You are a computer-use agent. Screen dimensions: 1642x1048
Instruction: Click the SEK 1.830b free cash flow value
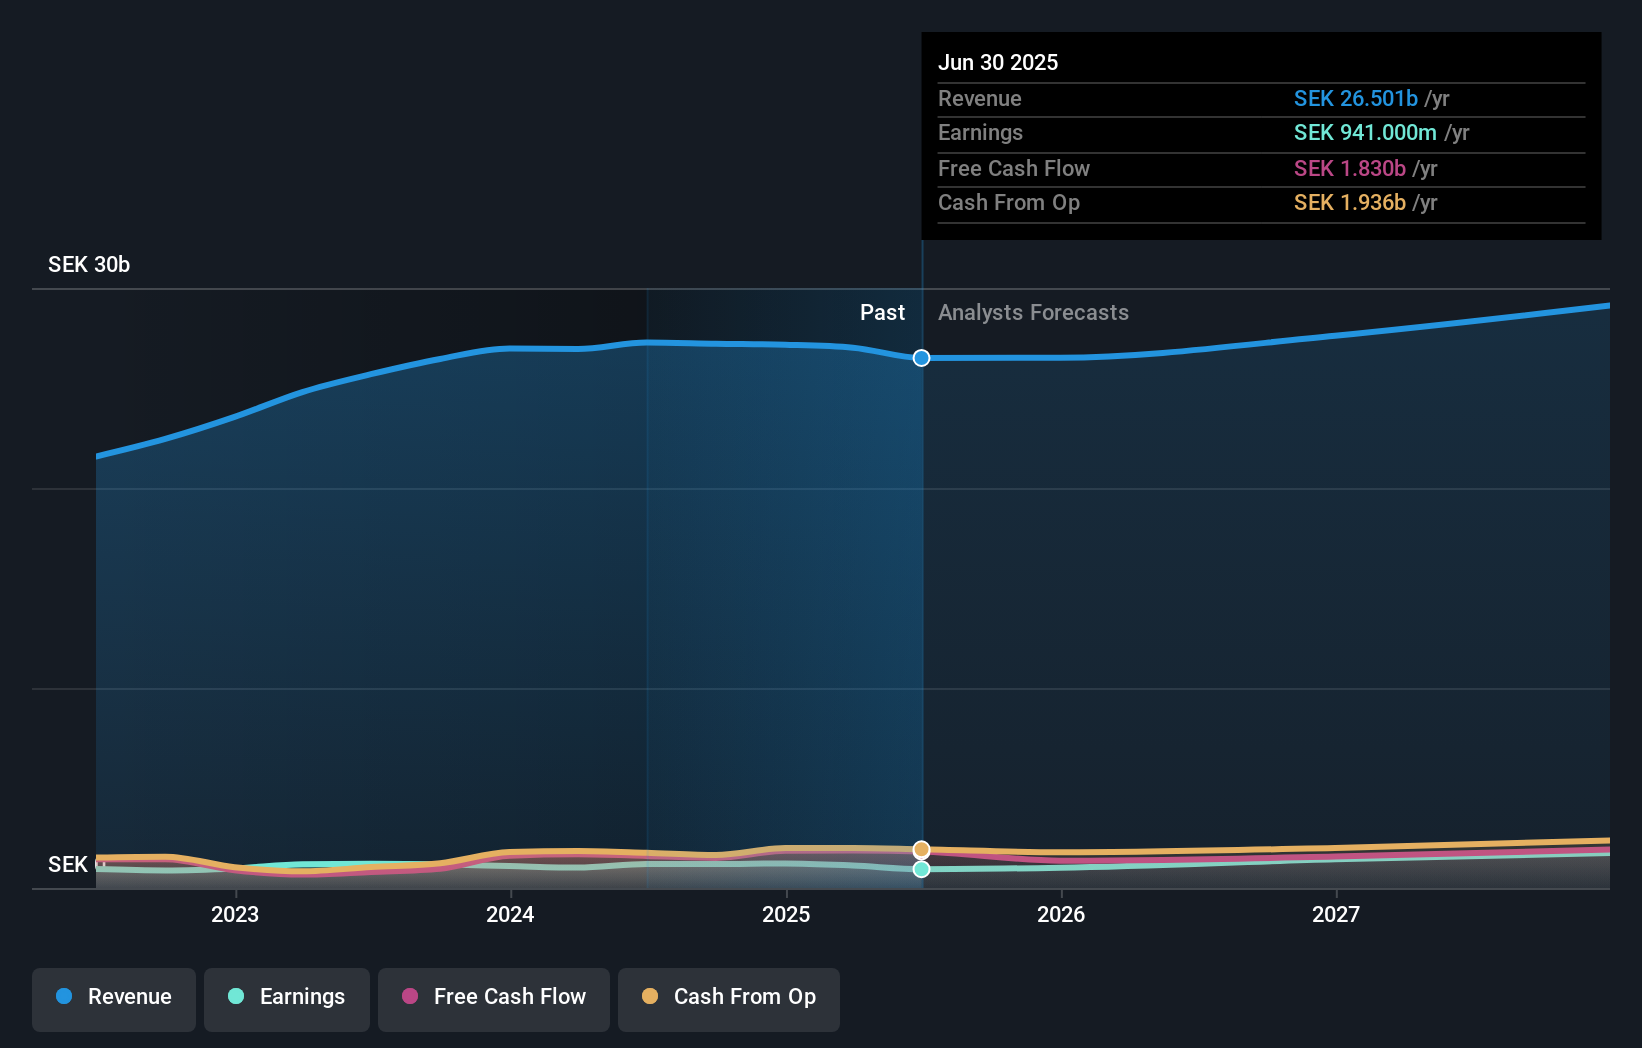tap(1350, 169)
